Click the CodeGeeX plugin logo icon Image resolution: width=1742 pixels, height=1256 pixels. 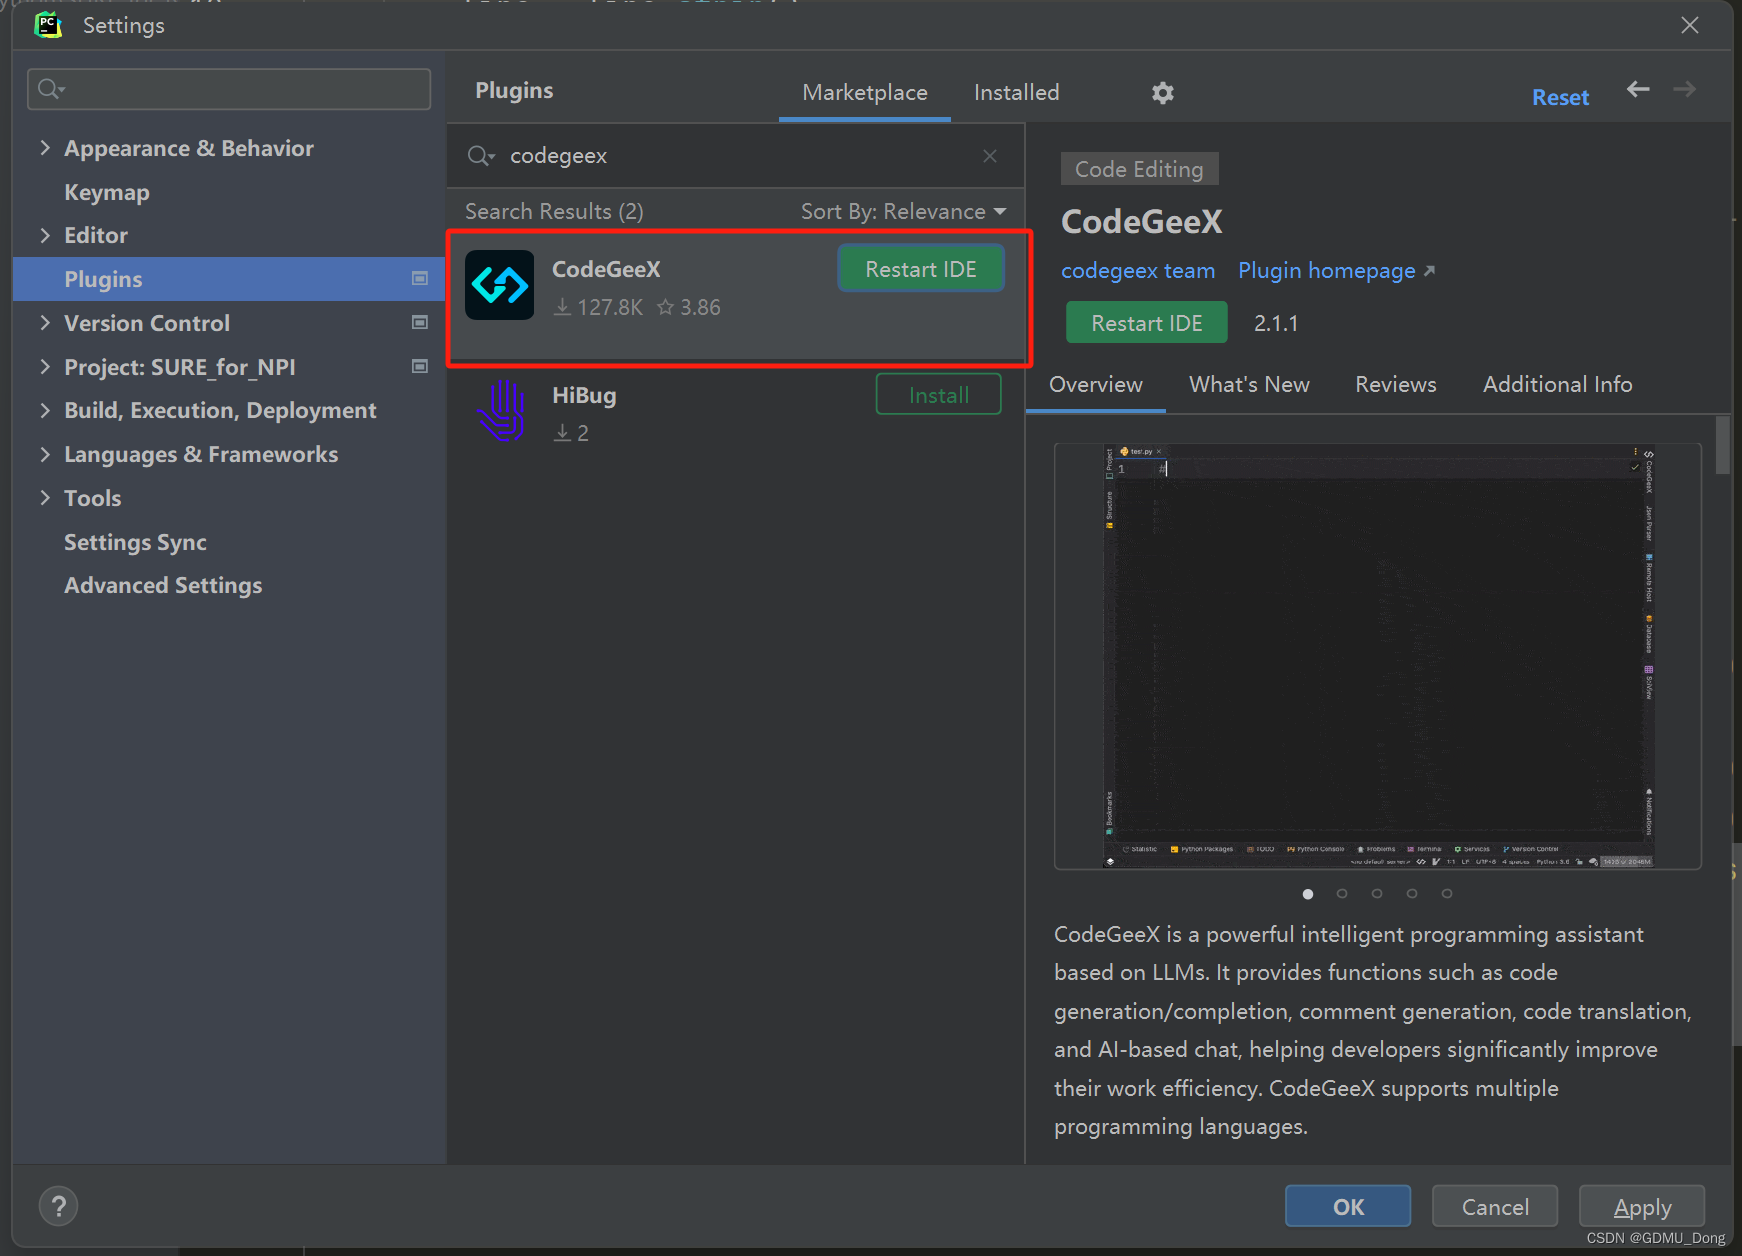click(500, 285)
